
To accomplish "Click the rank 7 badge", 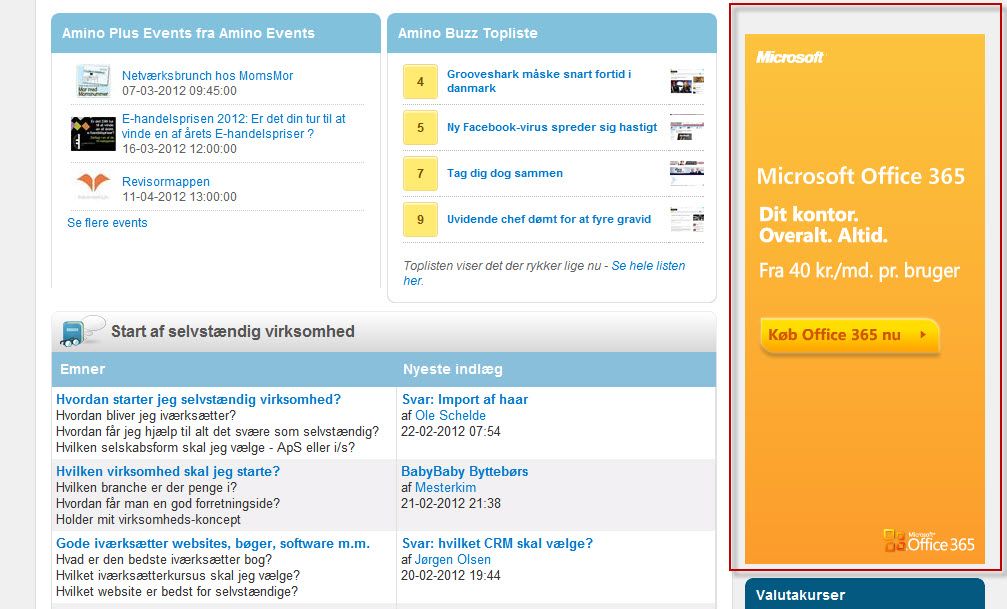I will [x=420, y=173].
